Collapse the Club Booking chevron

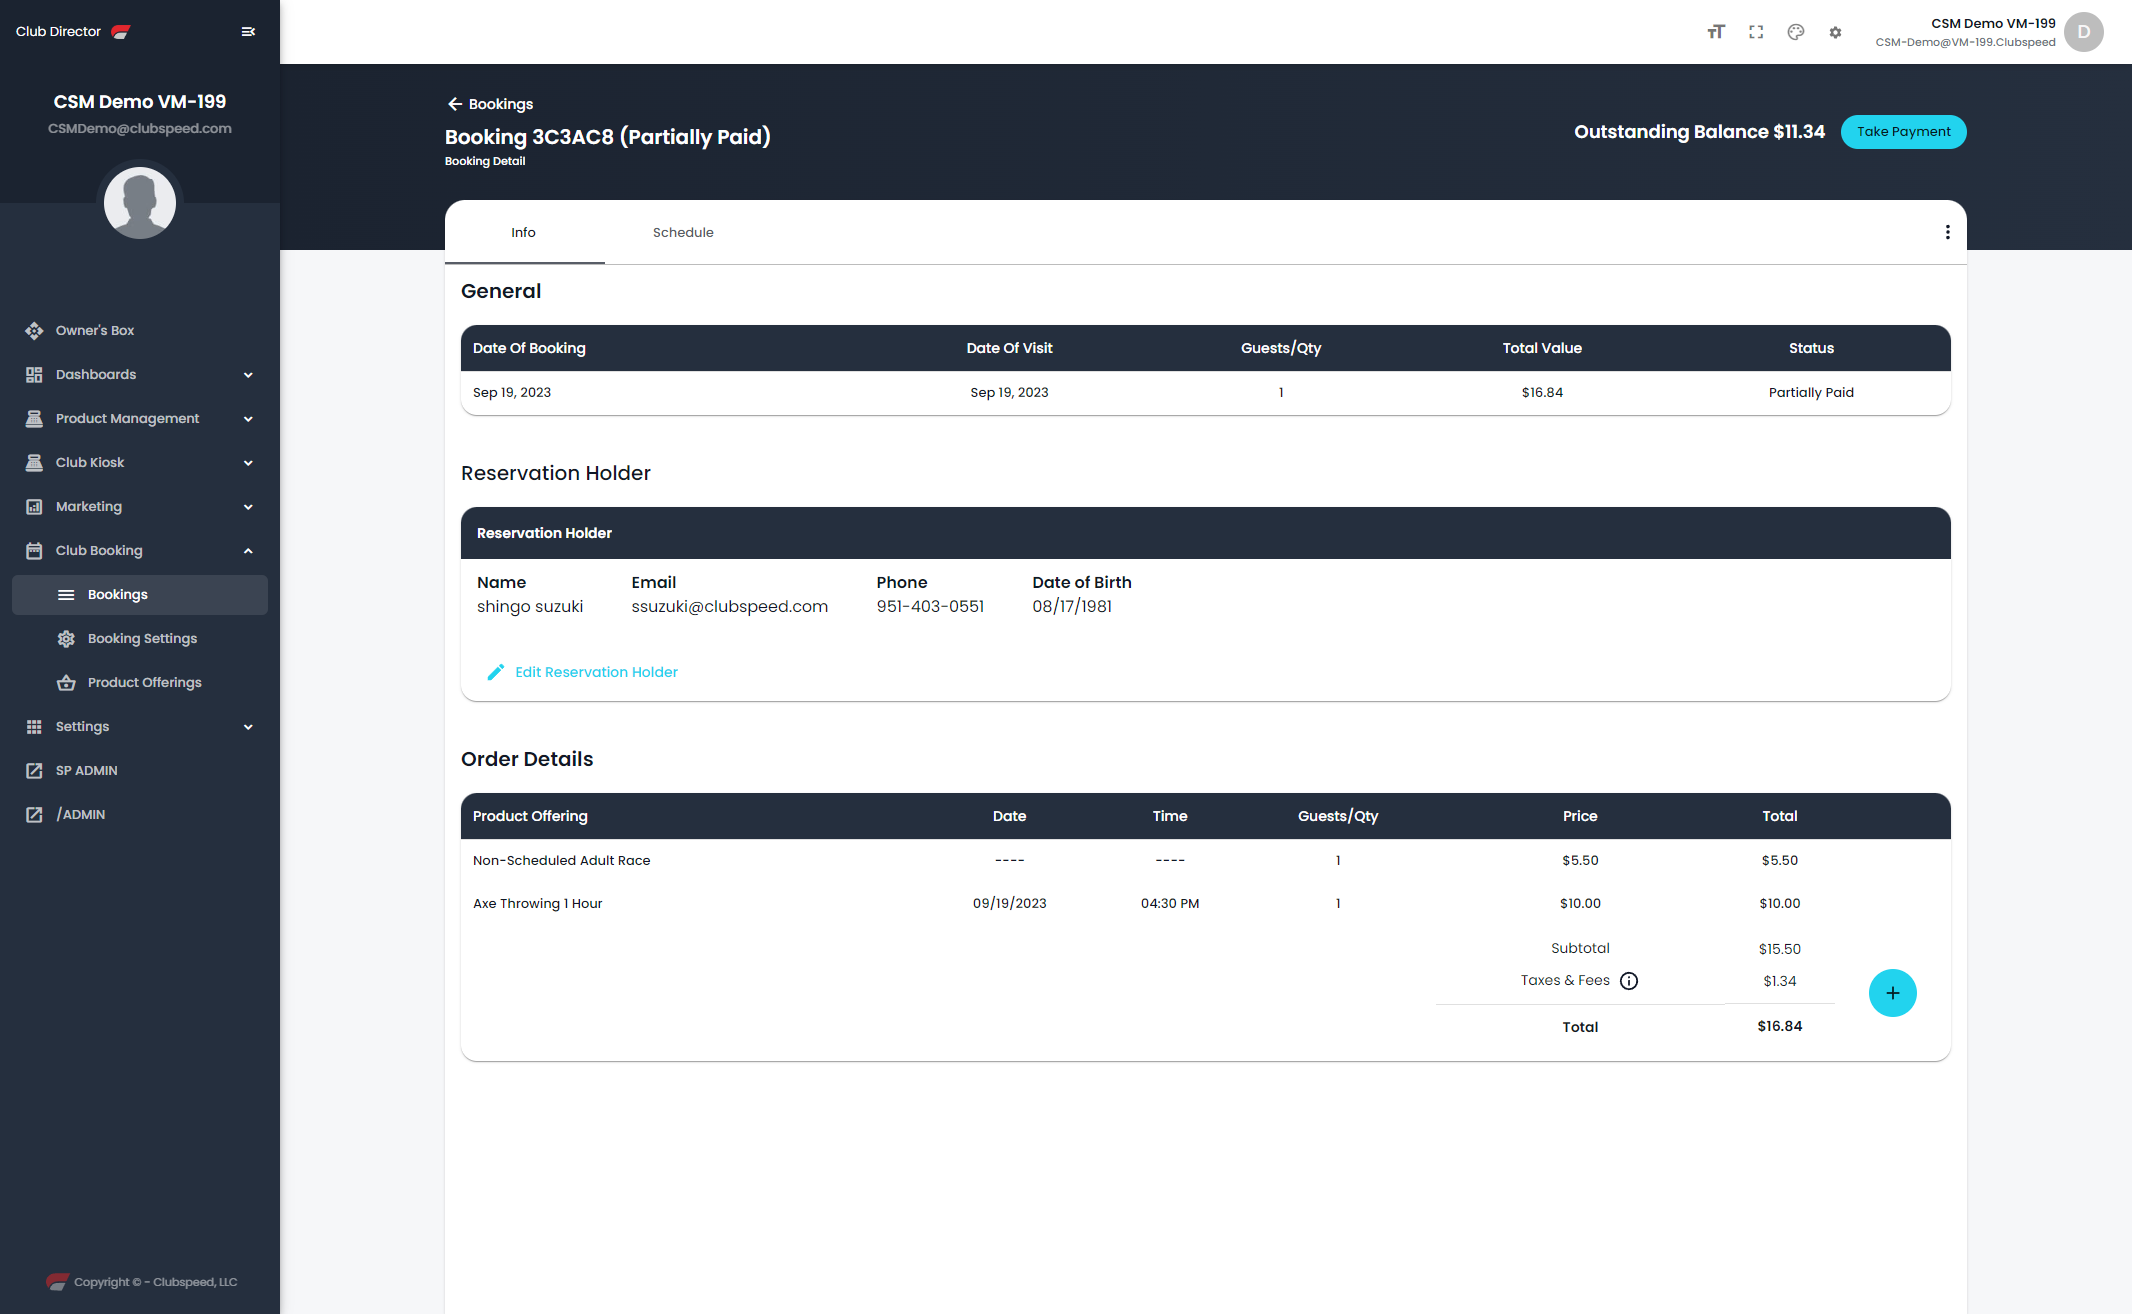click(x=248, y=551)
